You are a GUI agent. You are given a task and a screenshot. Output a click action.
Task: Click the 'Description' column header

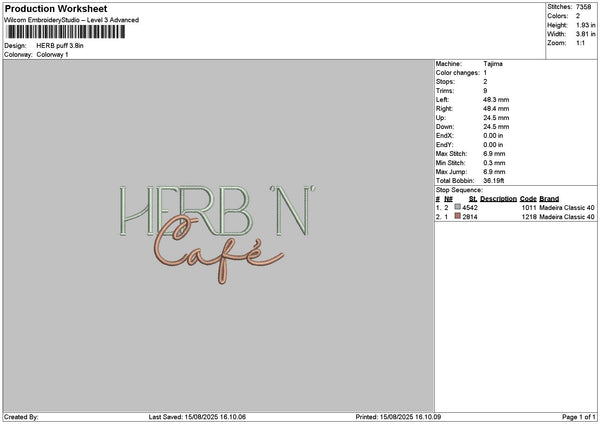[498, 199]
